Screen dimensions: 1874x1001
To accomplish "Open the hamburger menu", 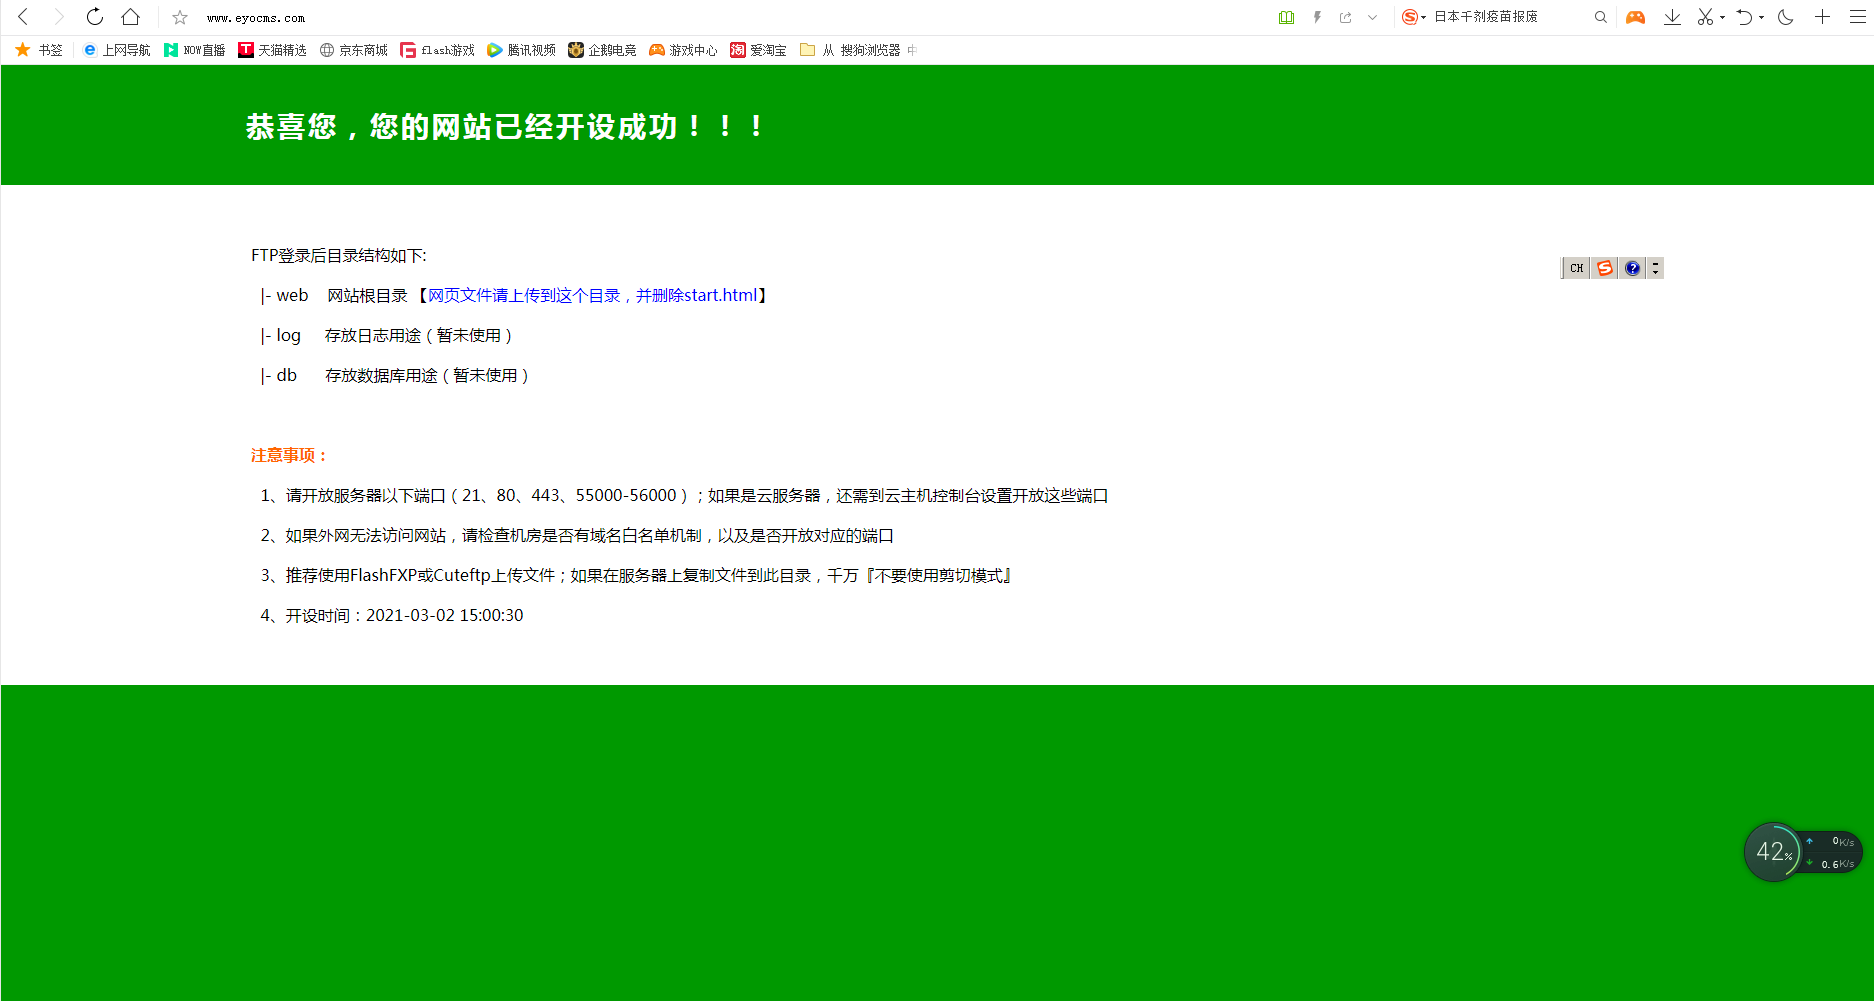I will [x=1858, y=17].
